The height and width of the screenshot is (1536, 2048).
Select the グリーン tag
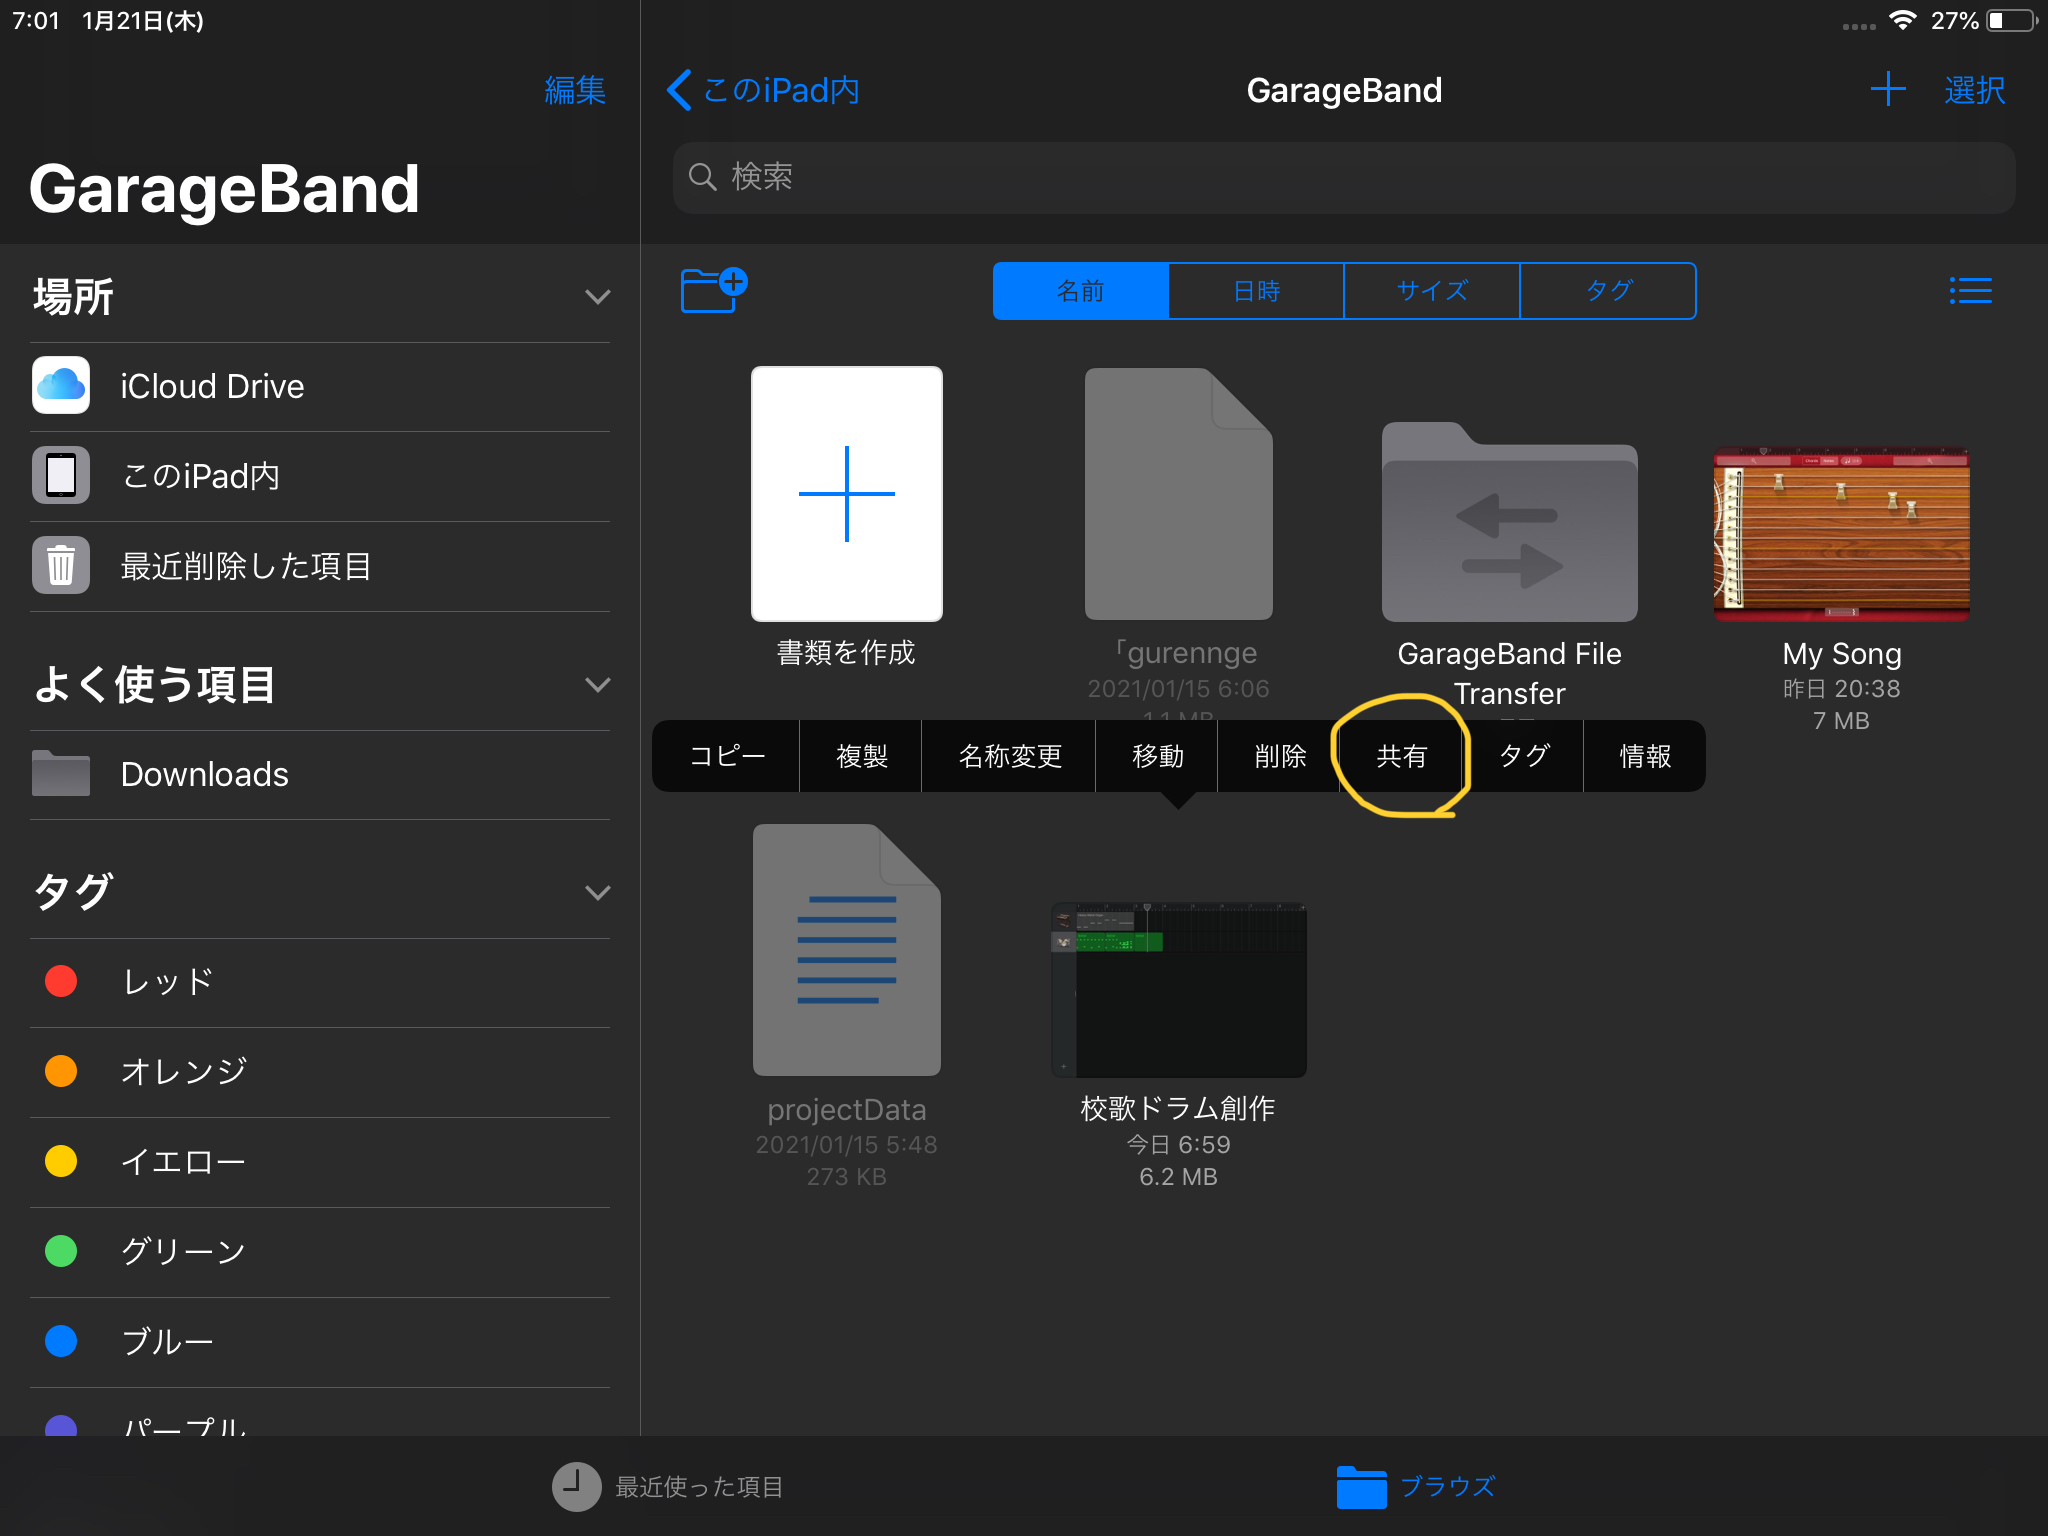click(x=320, y=1252)
